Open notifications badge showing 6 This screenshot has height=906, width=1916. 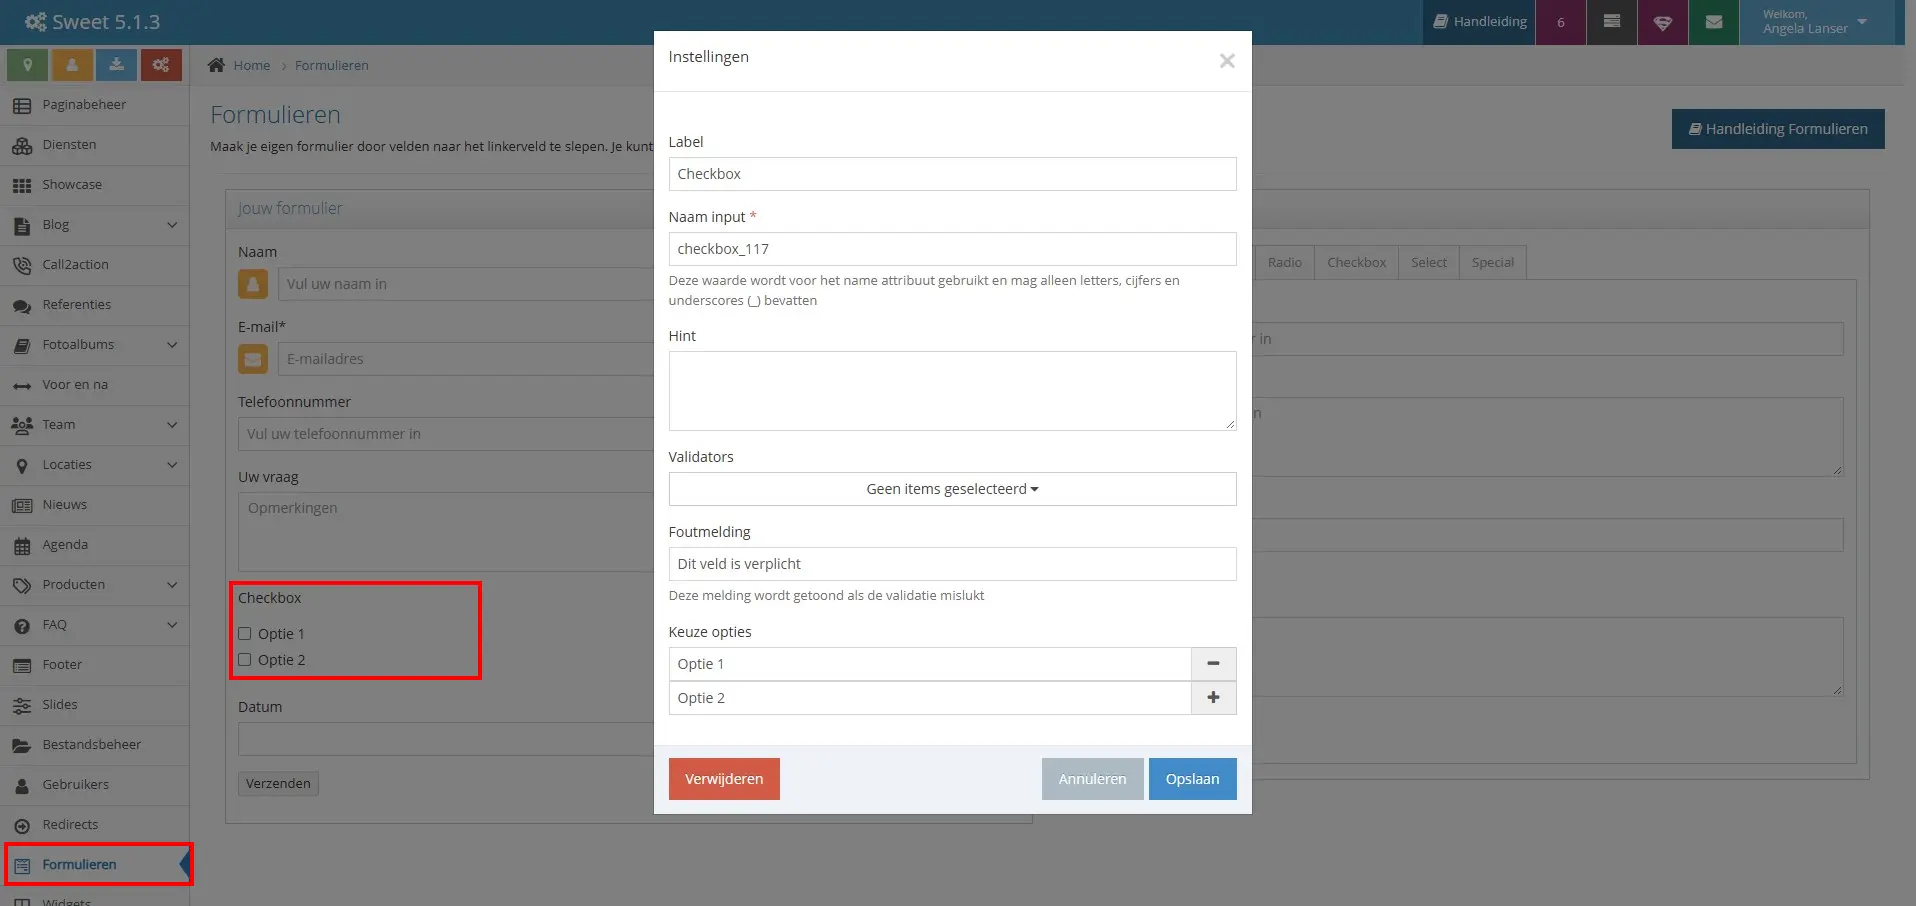(x=1560, y=22)
